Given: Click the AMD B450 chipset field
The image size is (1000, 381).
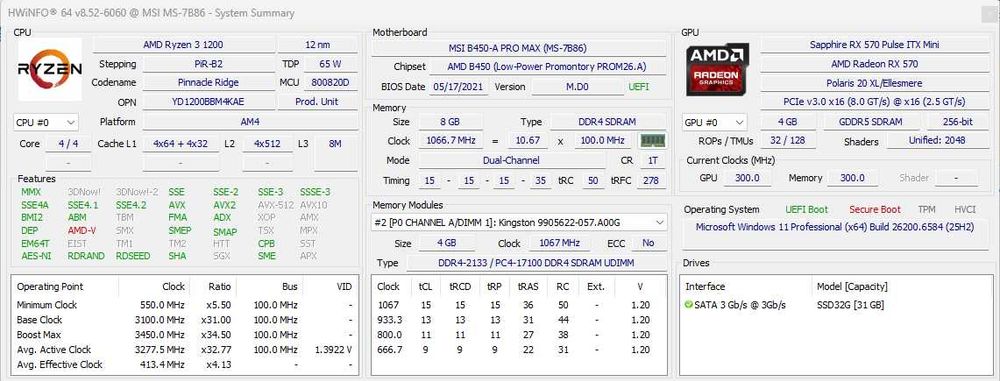Looking at the screenshot, I should (x=547, y=66).
